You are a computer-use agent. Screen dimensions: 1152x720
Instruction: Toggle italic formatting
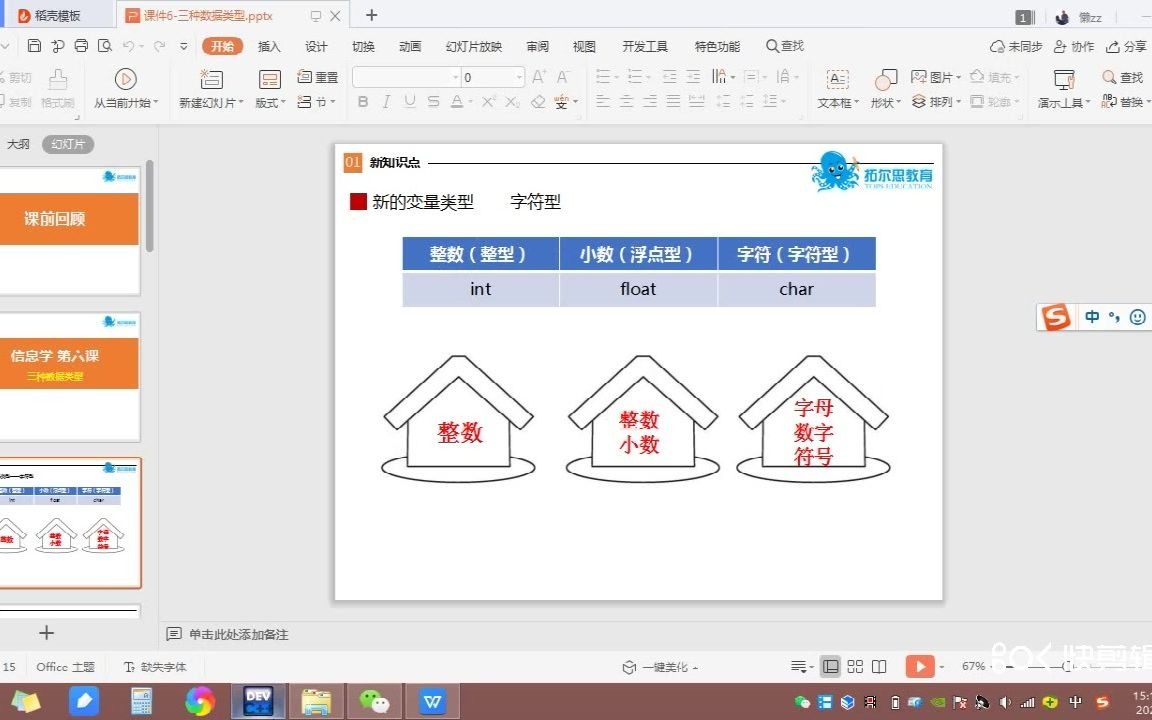click(386, 101)
